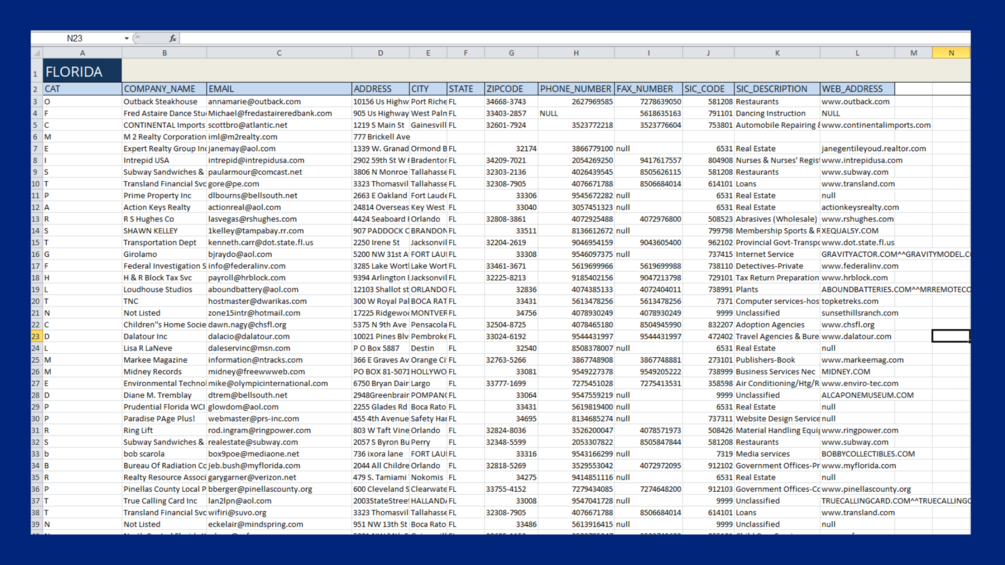Select column C header

coord(279,53)
